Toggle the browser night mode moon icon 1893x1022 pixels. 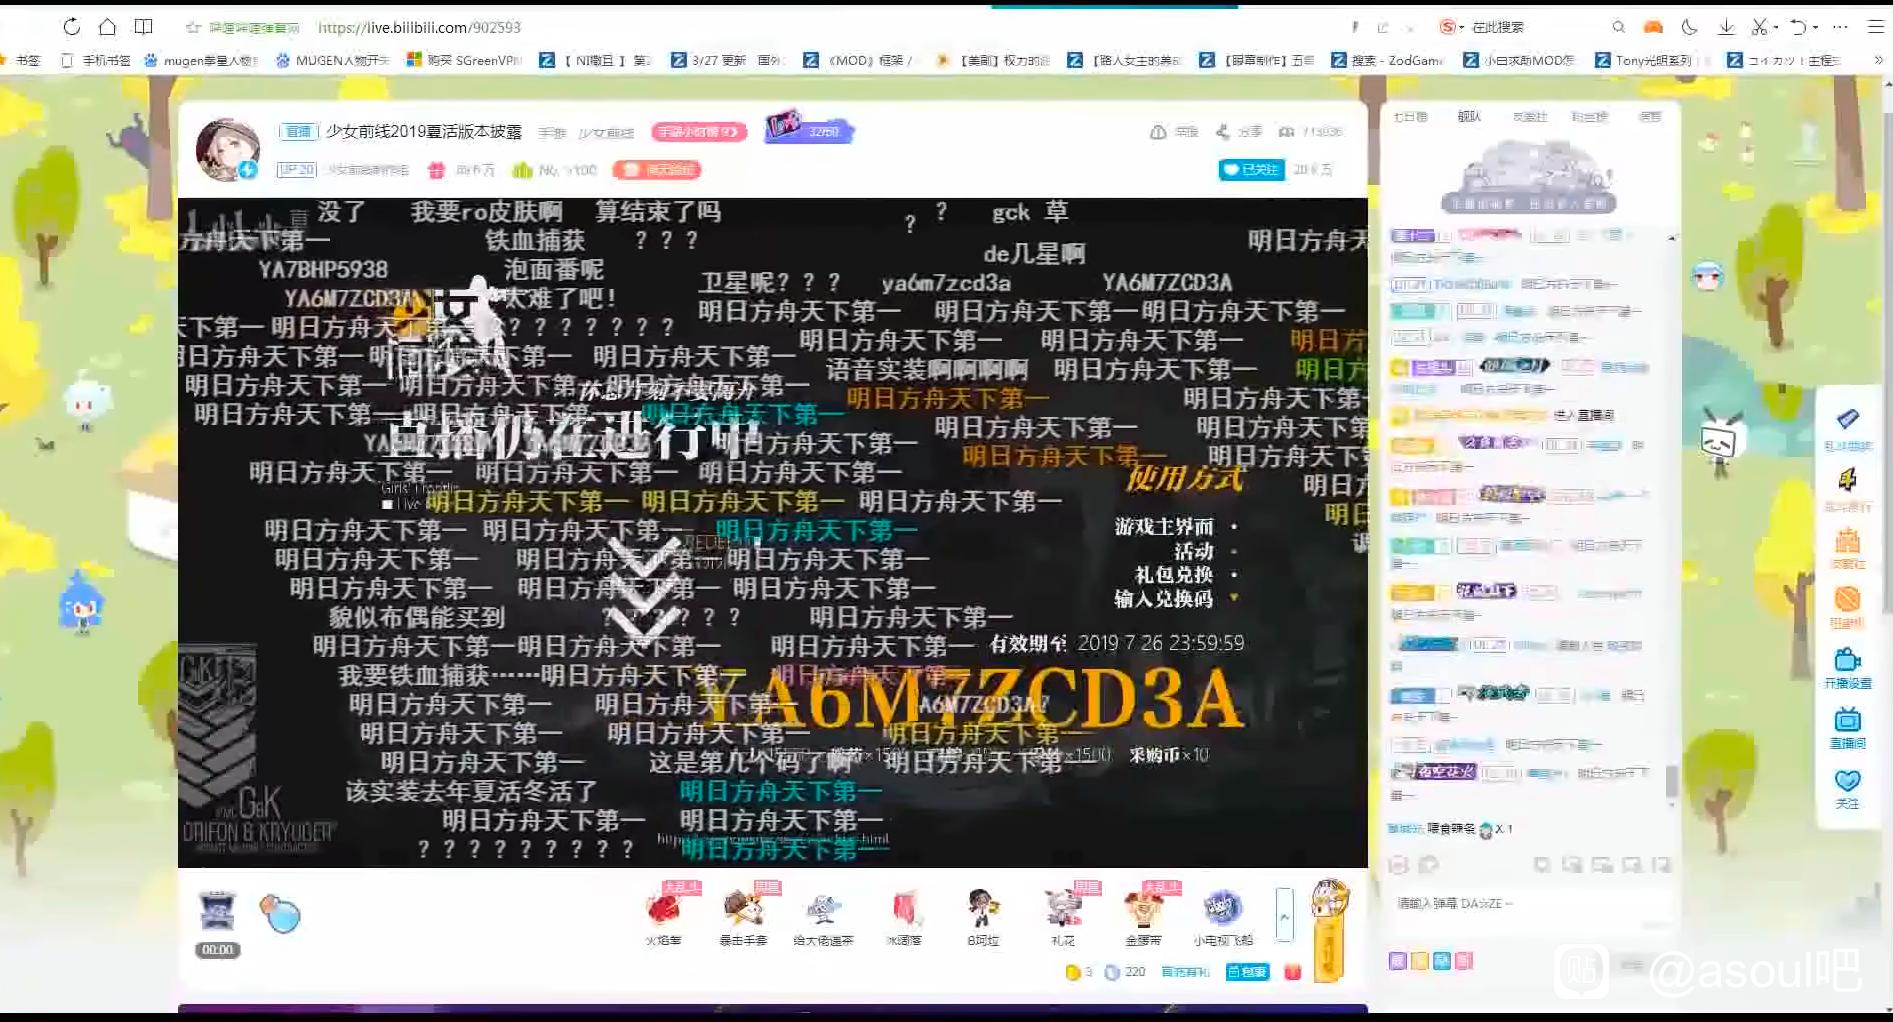pyautogui.click(x=1690, y=27)
